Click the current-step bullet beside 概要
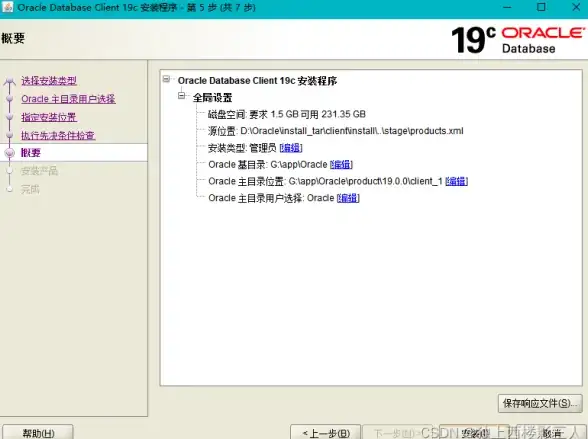 point(10,153)
